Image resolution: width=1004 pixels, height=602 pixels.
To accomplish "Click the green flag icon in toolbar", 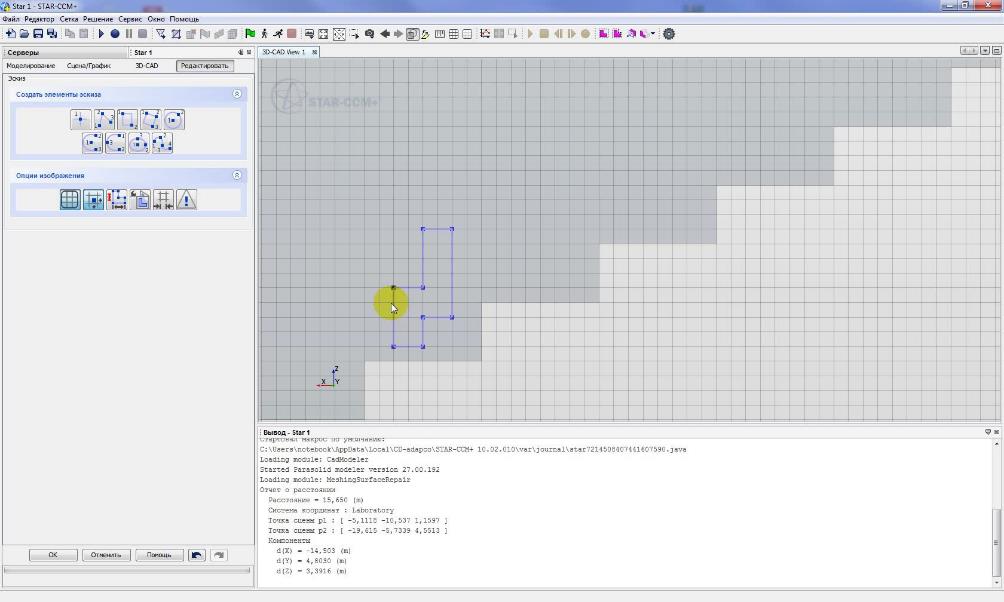I will (250, 33).
